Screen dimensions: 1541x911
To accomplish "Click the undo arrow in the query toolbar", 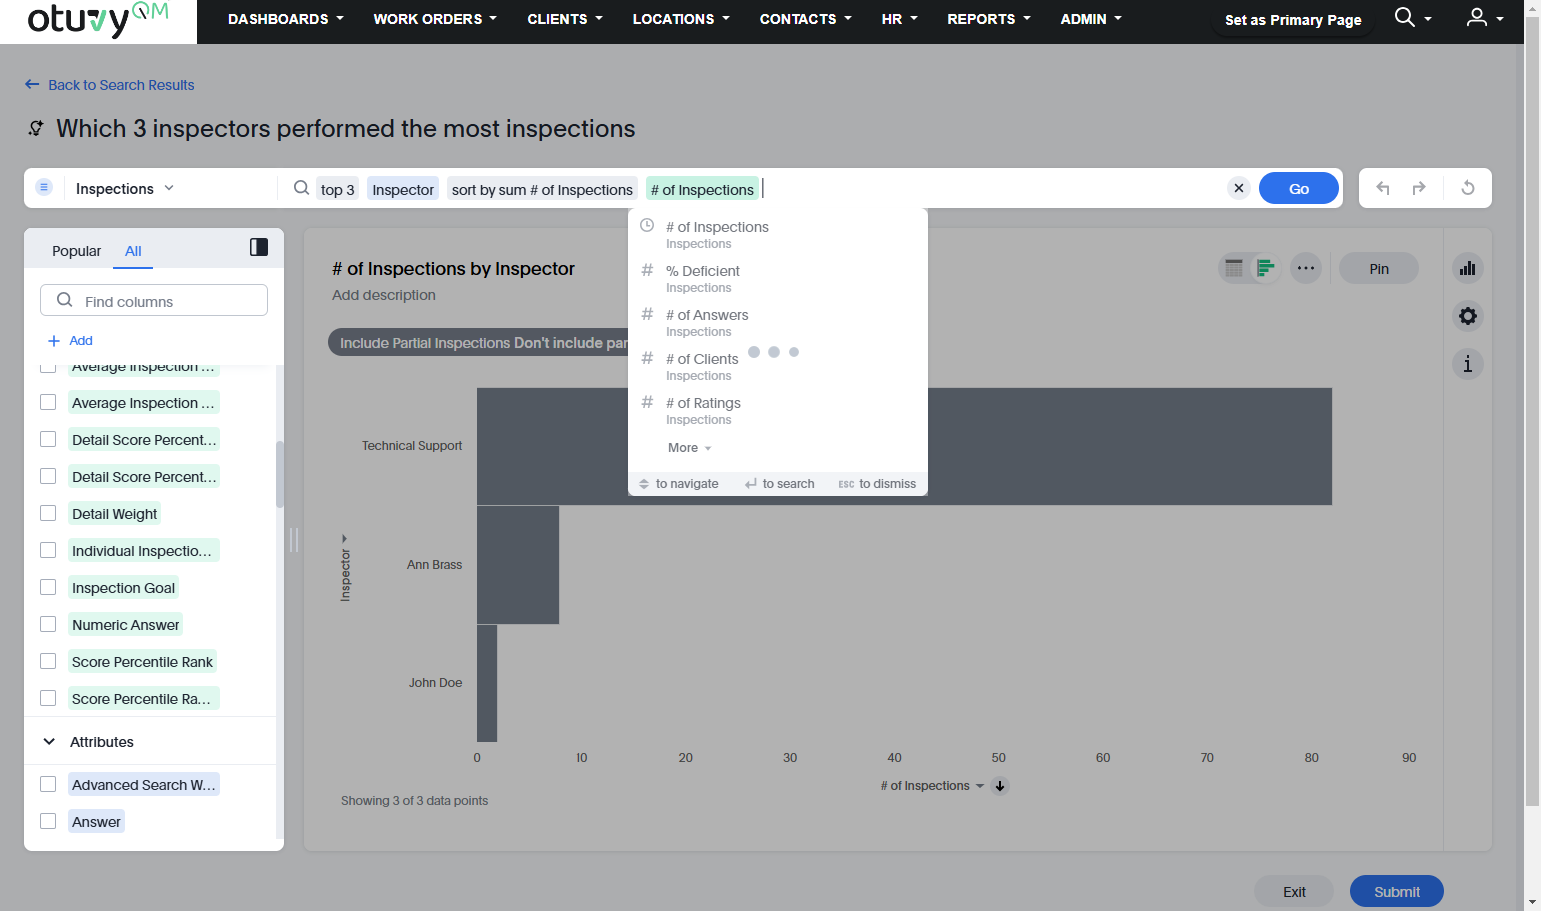I will (x=1383, y=188).
